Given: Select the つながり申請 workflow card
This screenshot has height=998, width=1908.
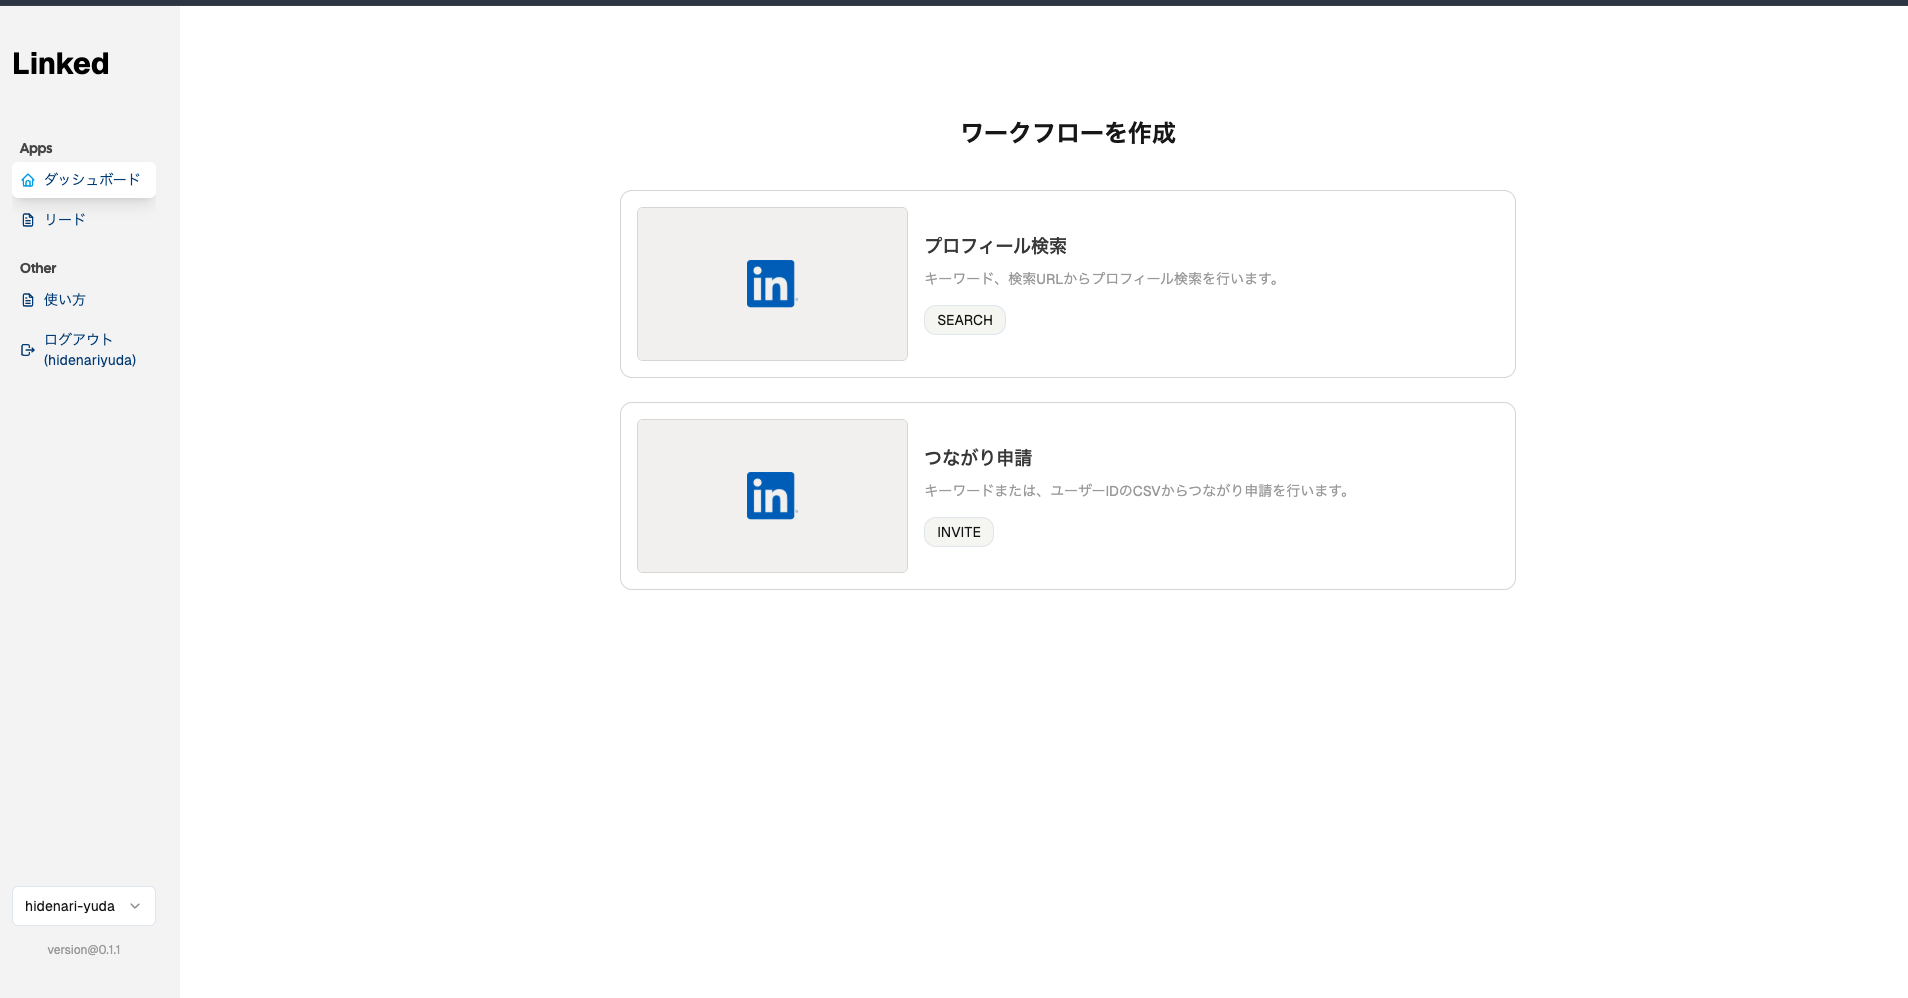Looking at the screenshot, I should click(1067, 496).
